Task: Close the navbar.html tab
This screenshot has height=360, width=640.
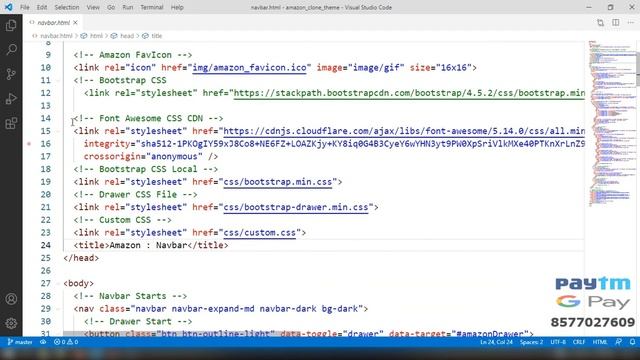Action: (75, 22)
